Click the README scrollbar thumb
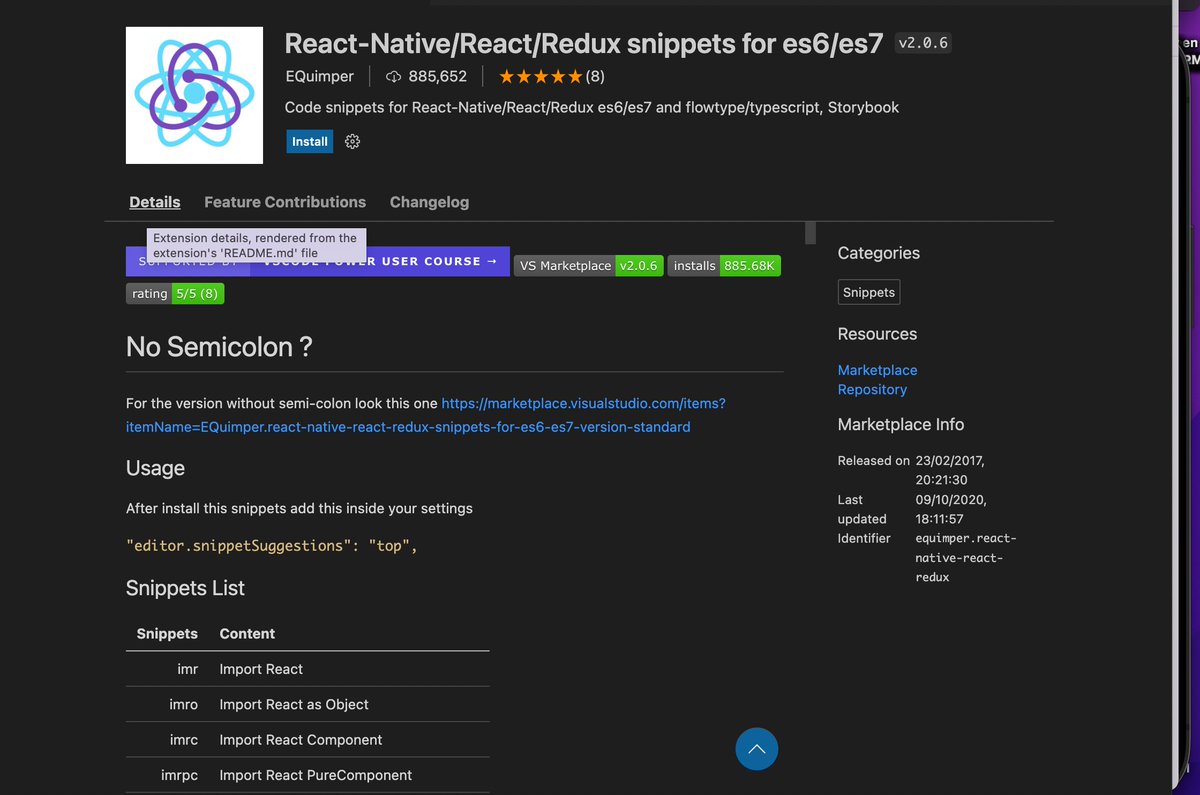The height and width of the screenshot is (795, 1200). point(810,233)
